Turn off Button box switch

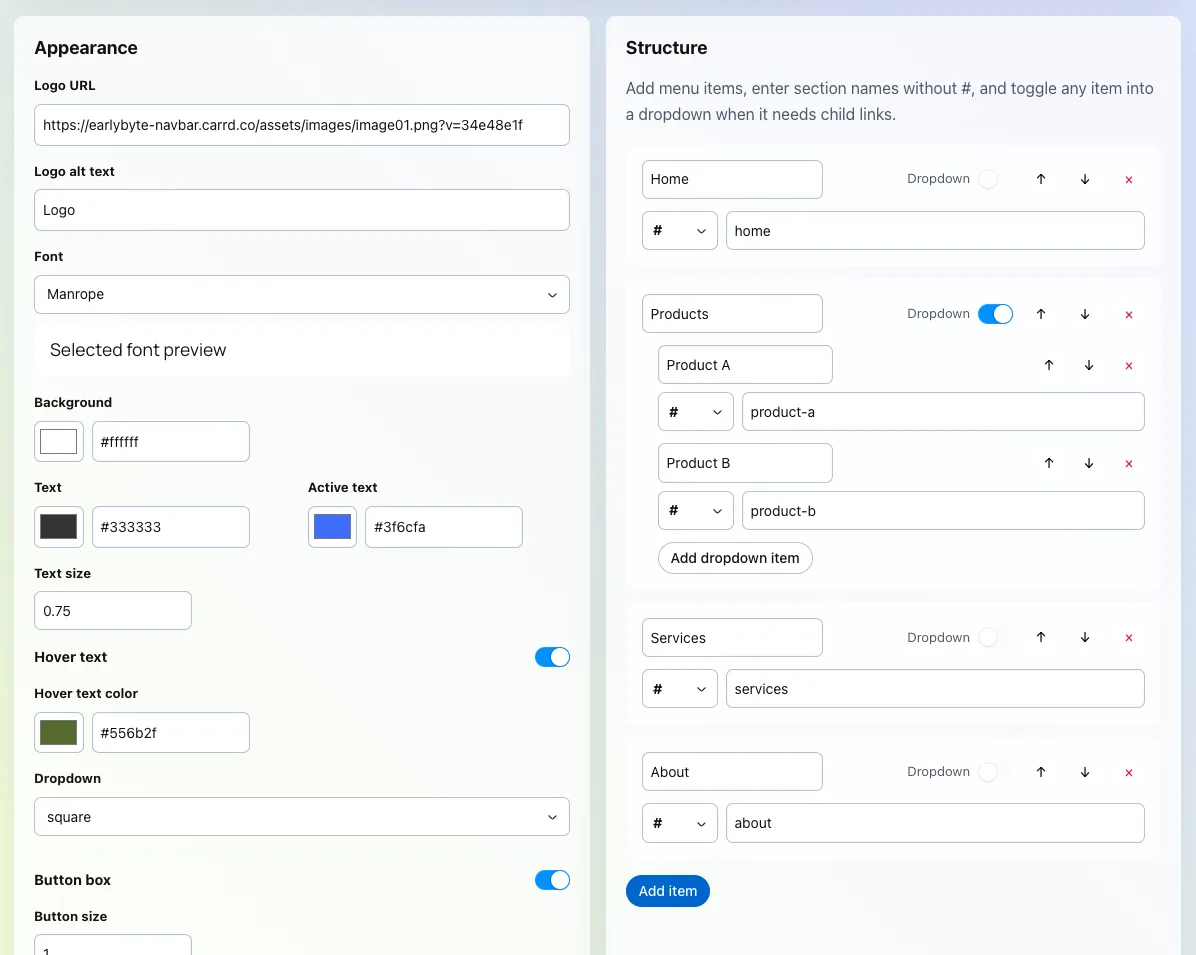[x=552, y=879]
